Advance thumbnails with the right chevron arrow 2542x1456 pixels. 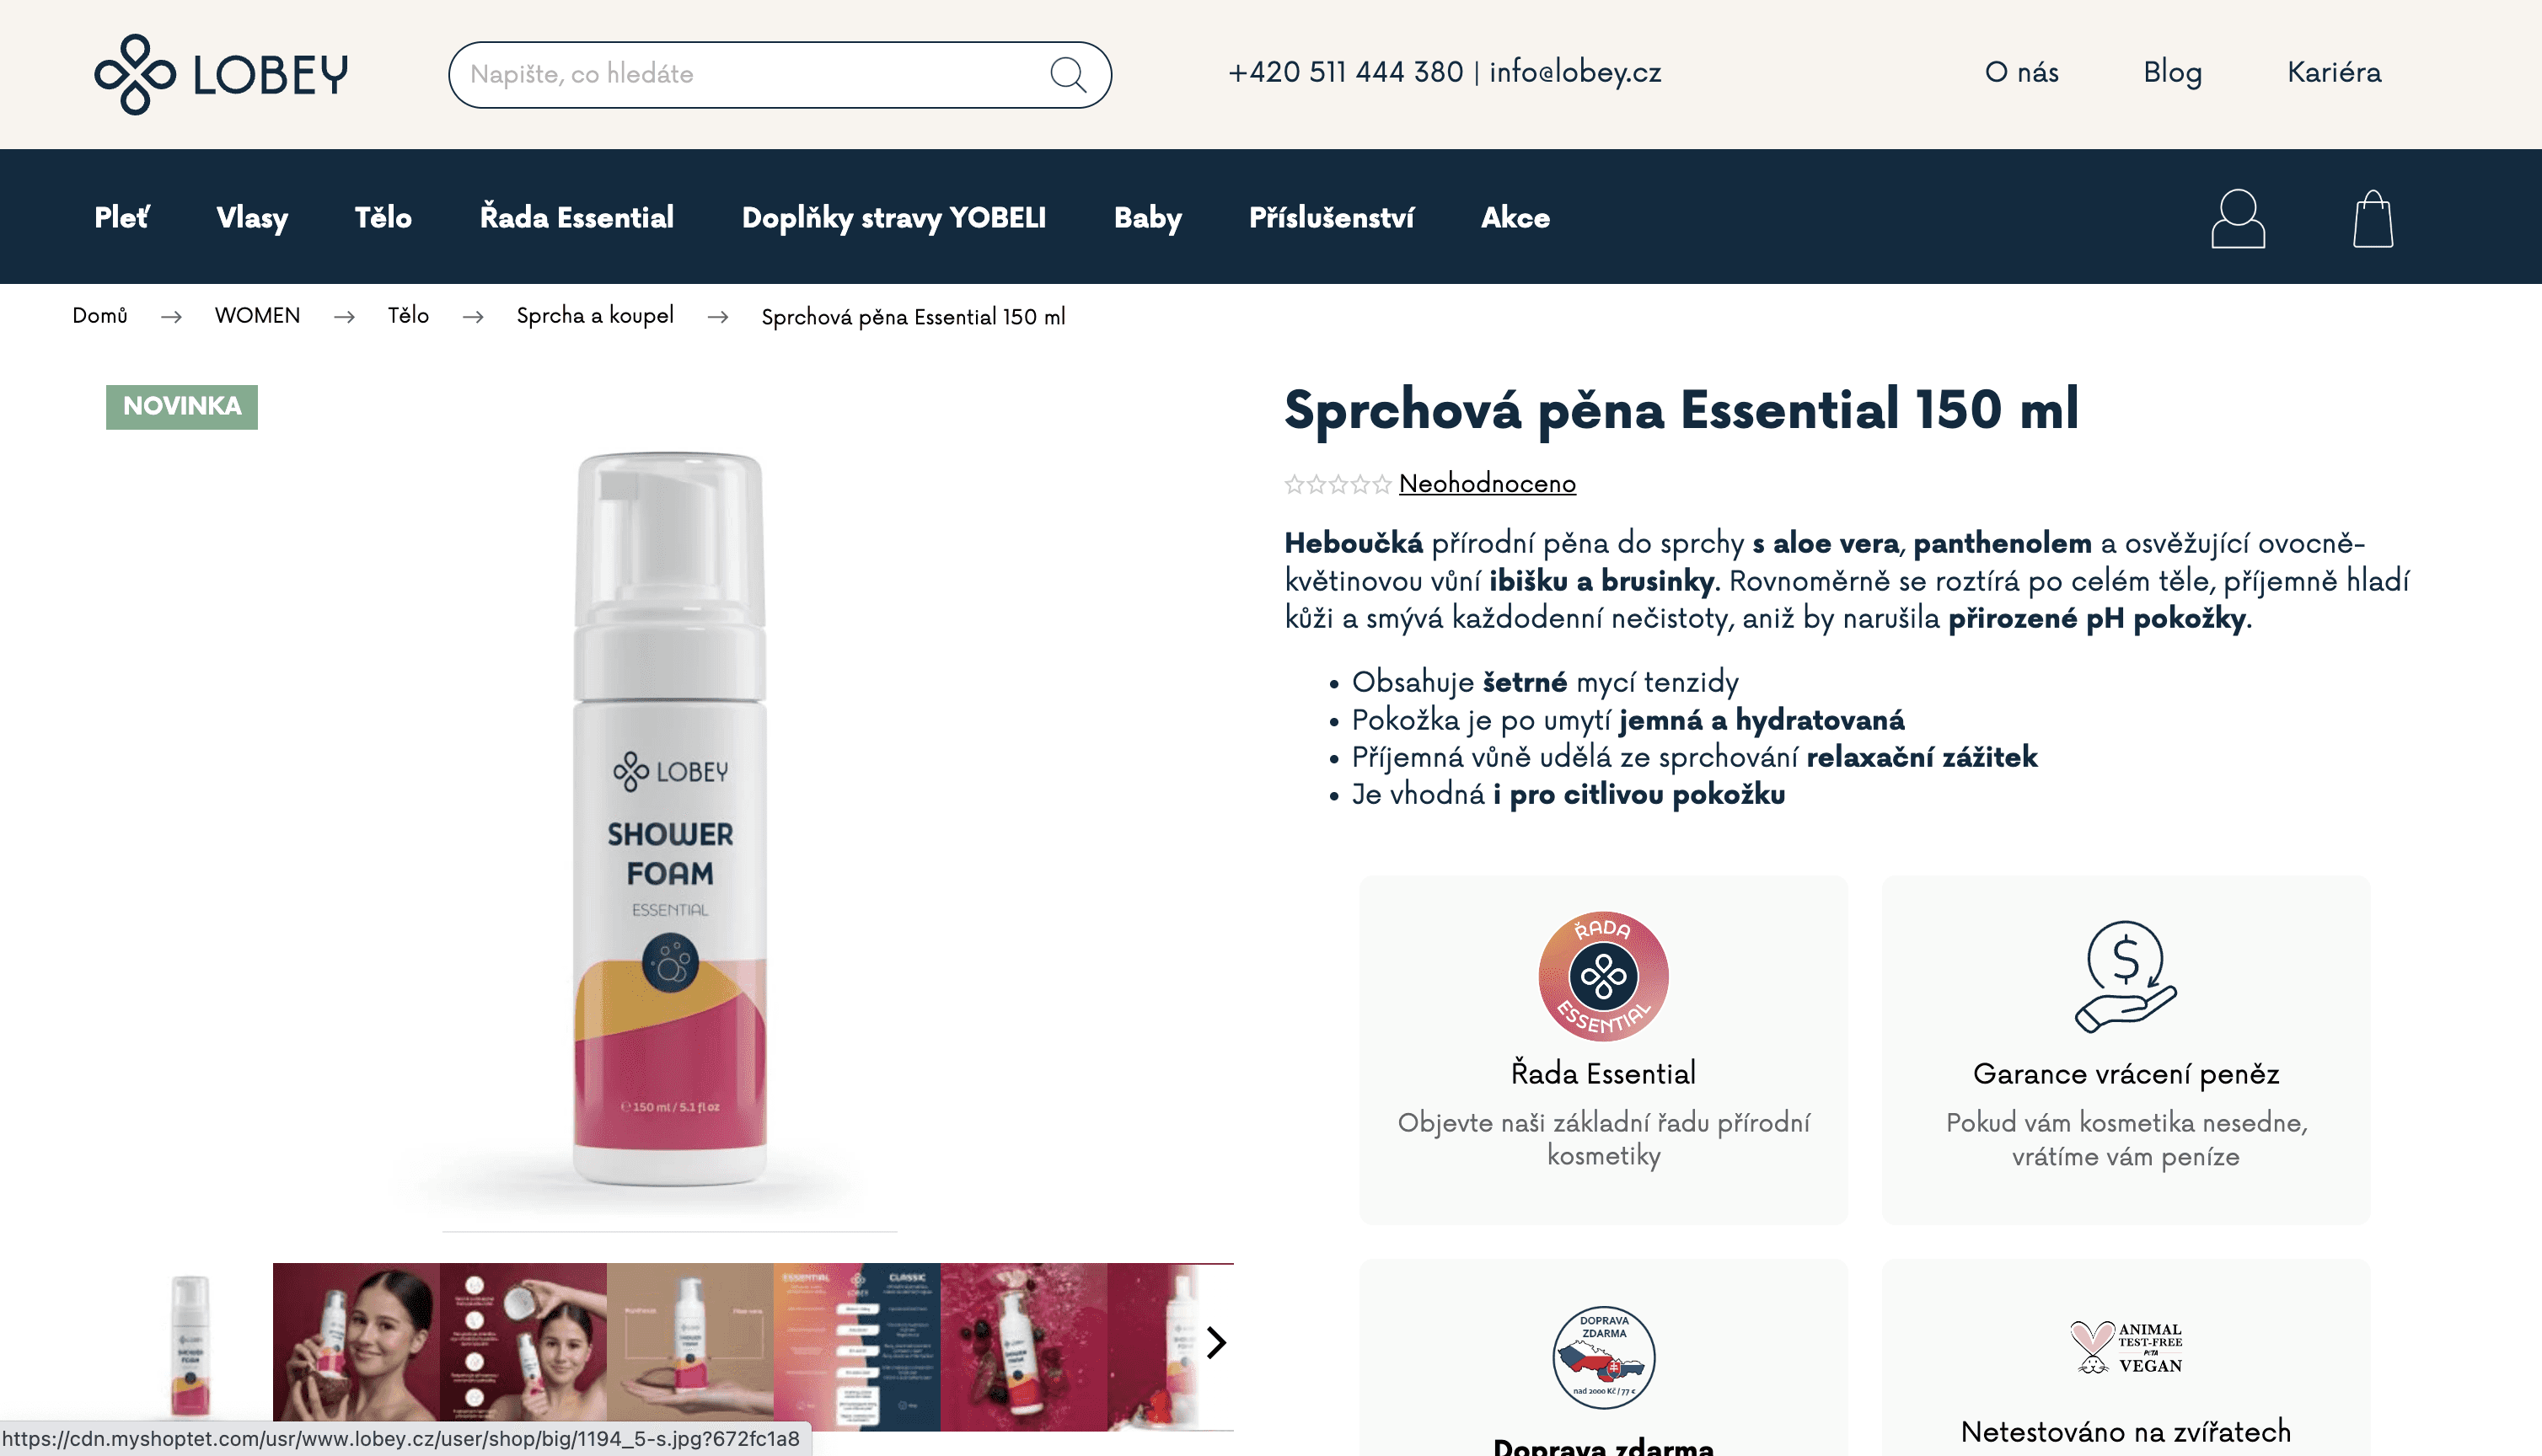(1216, 1342)
